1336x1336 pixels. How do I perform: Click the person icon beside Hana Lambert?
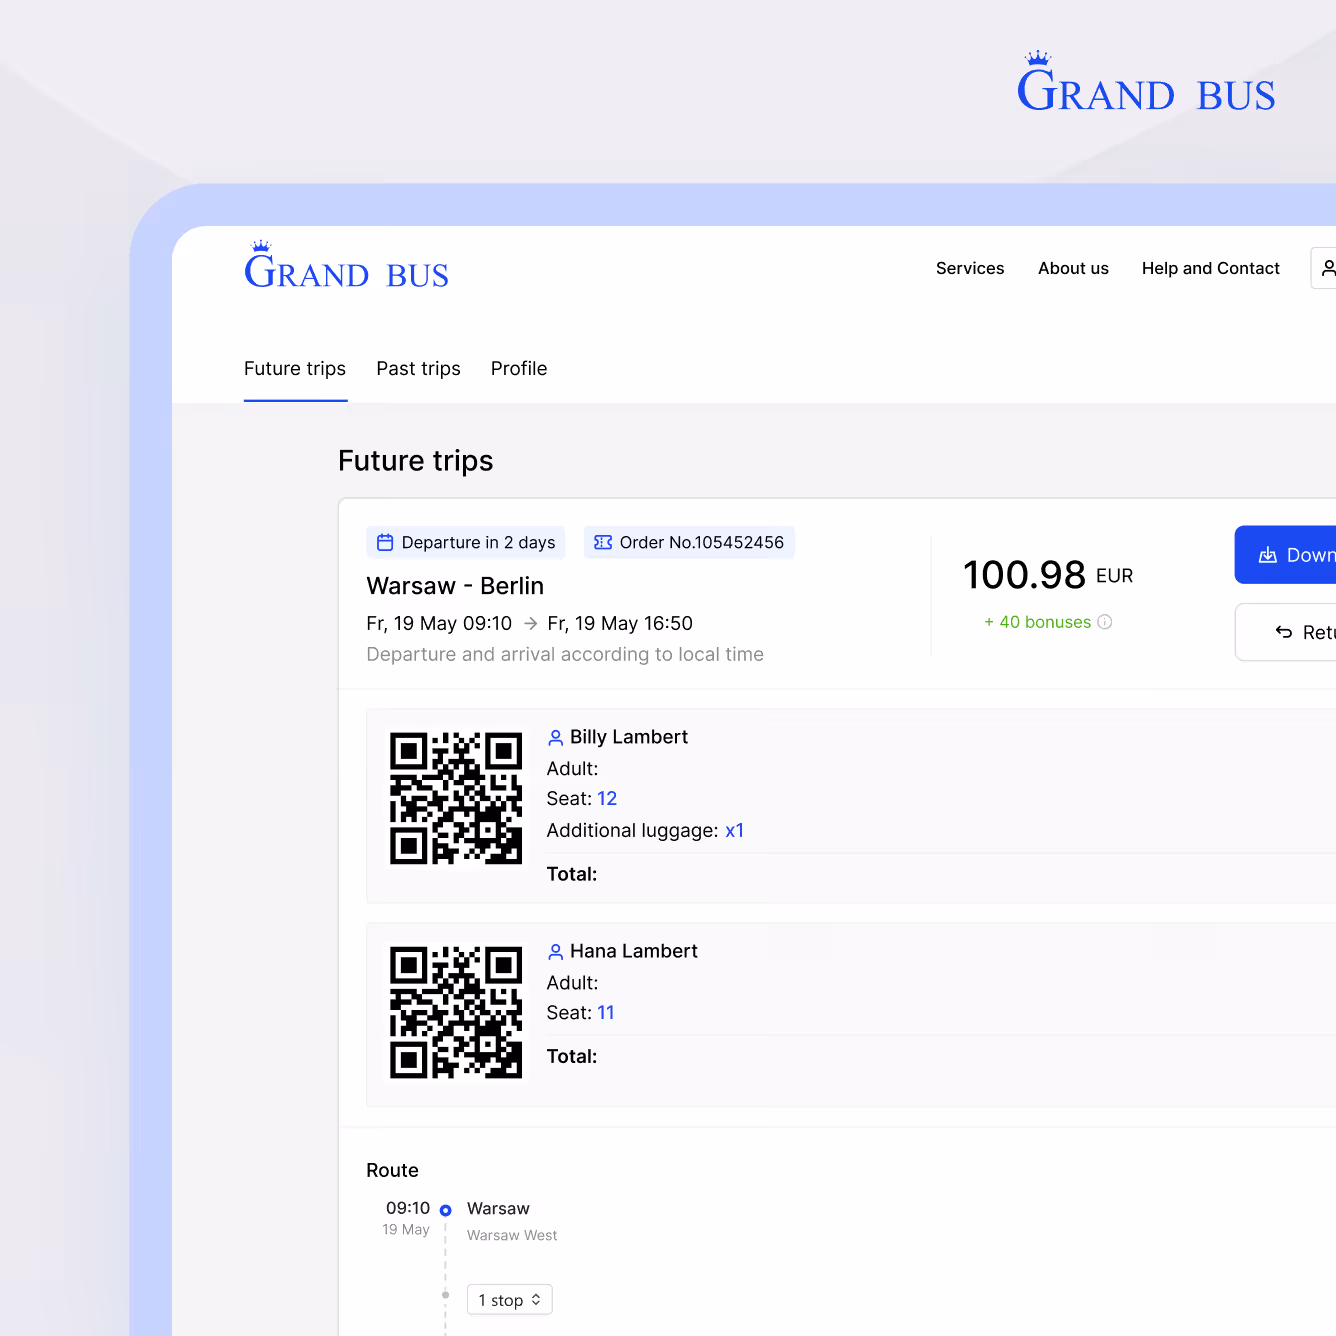556,952
